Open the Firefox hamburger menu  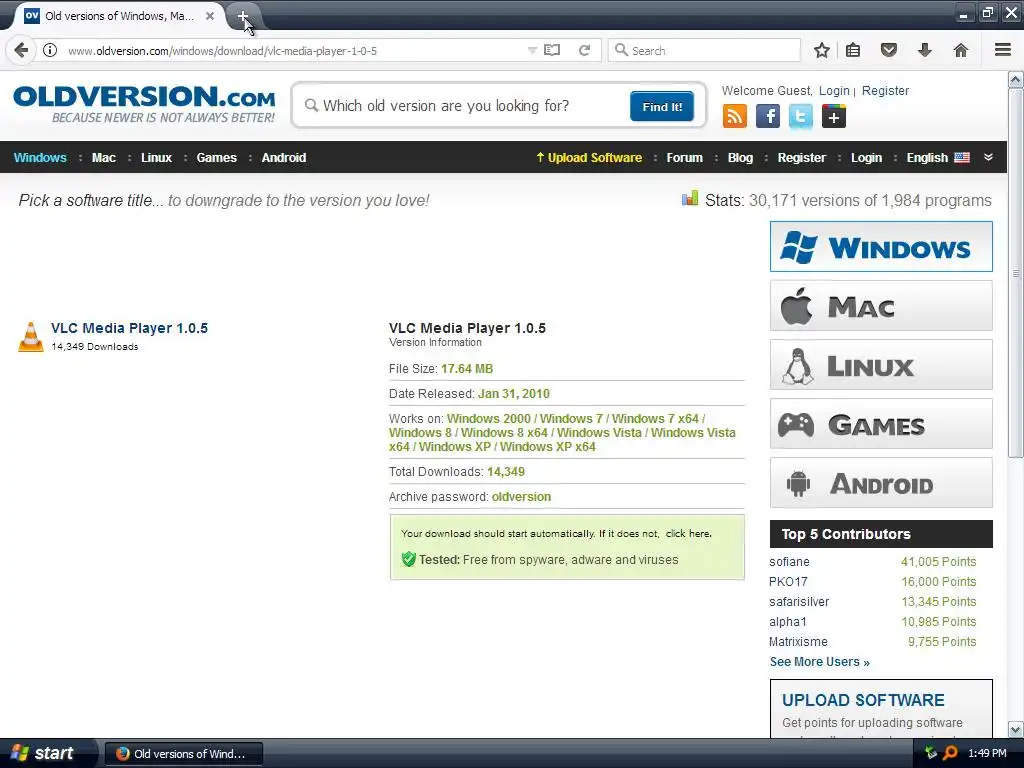[1003, 50]
